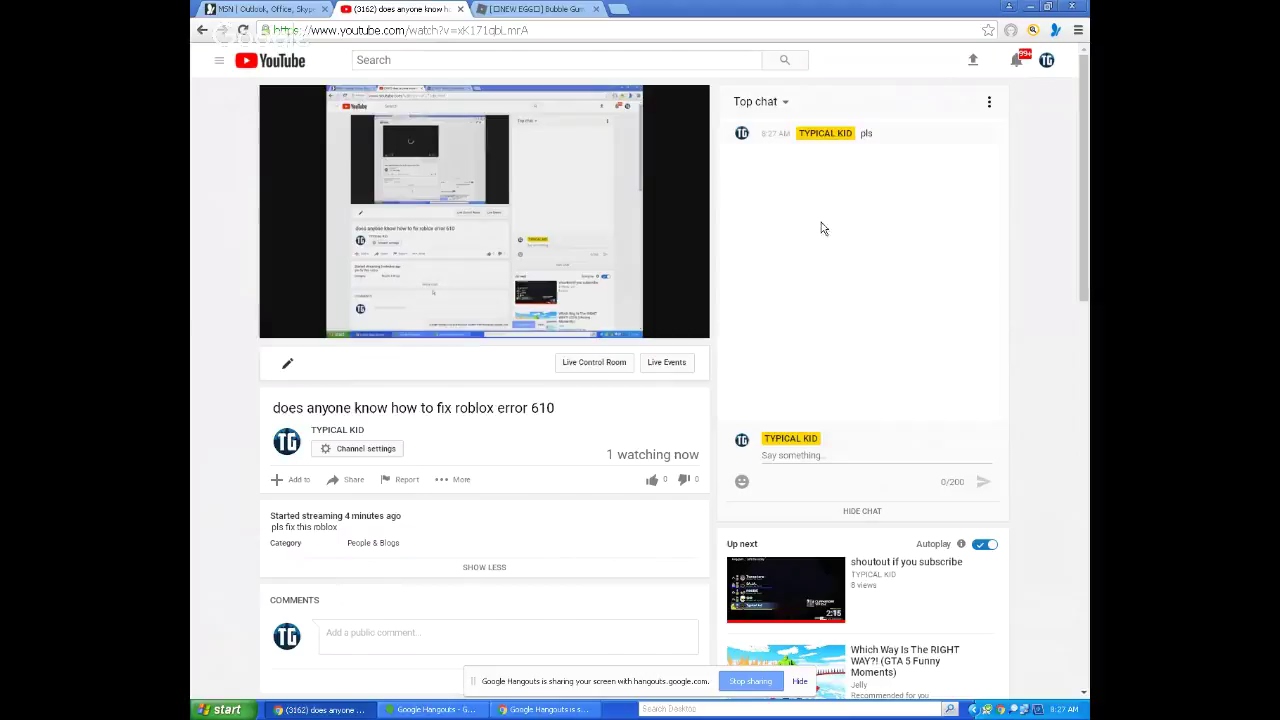The height and width of the screenshot is (720, 1280).
Task: Expand the Top chat dropdown
Action: (761, 102)
